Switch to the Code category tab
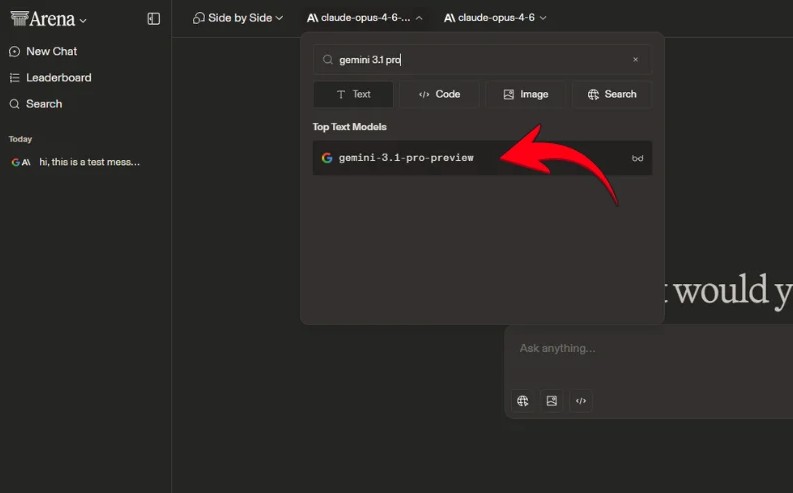 pos(439,94)
